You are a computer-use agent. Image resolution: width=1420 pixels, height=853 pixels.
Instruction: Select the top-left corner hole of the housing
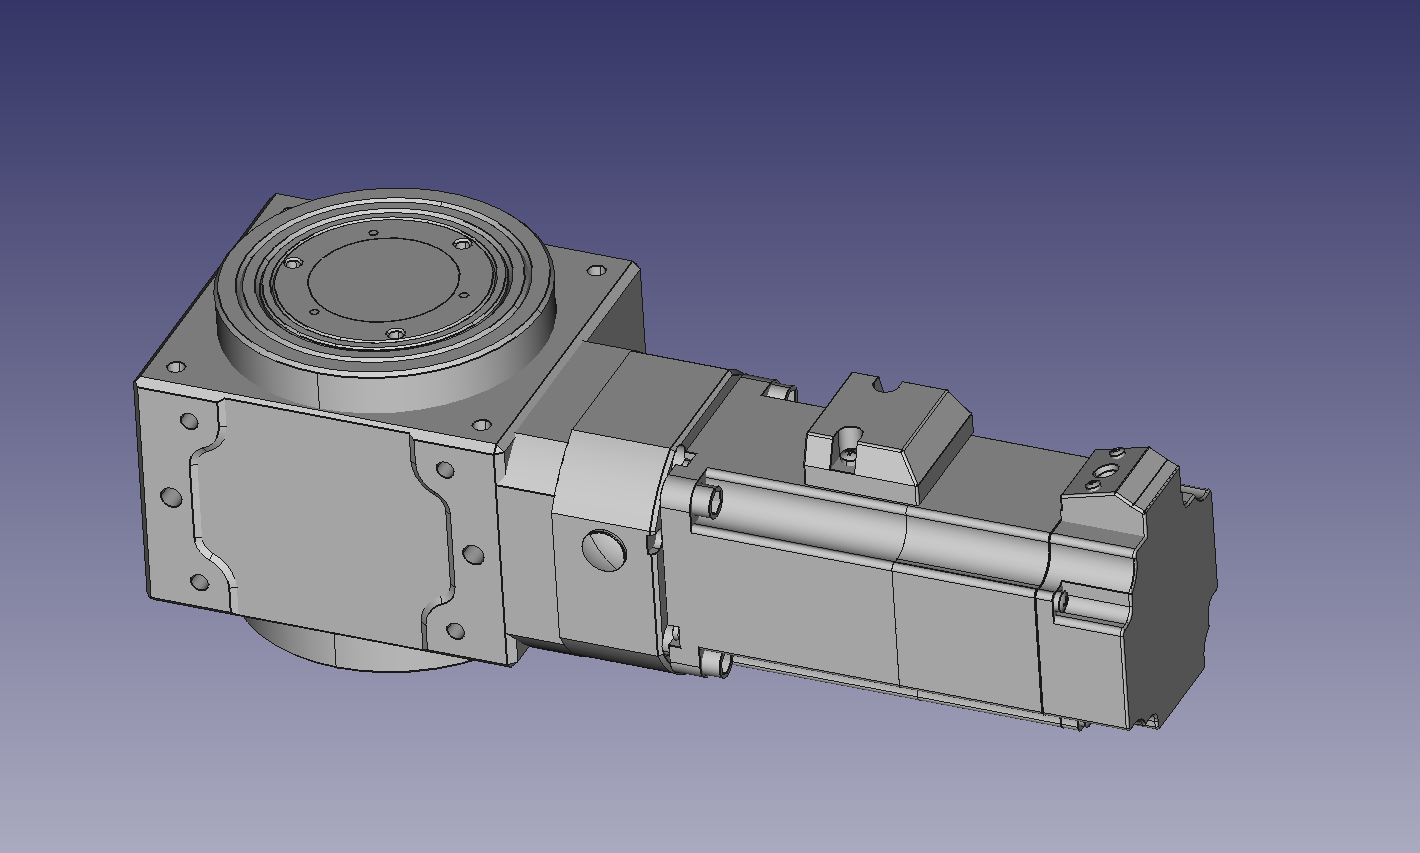pyautogui.click(x=176, y=368)
